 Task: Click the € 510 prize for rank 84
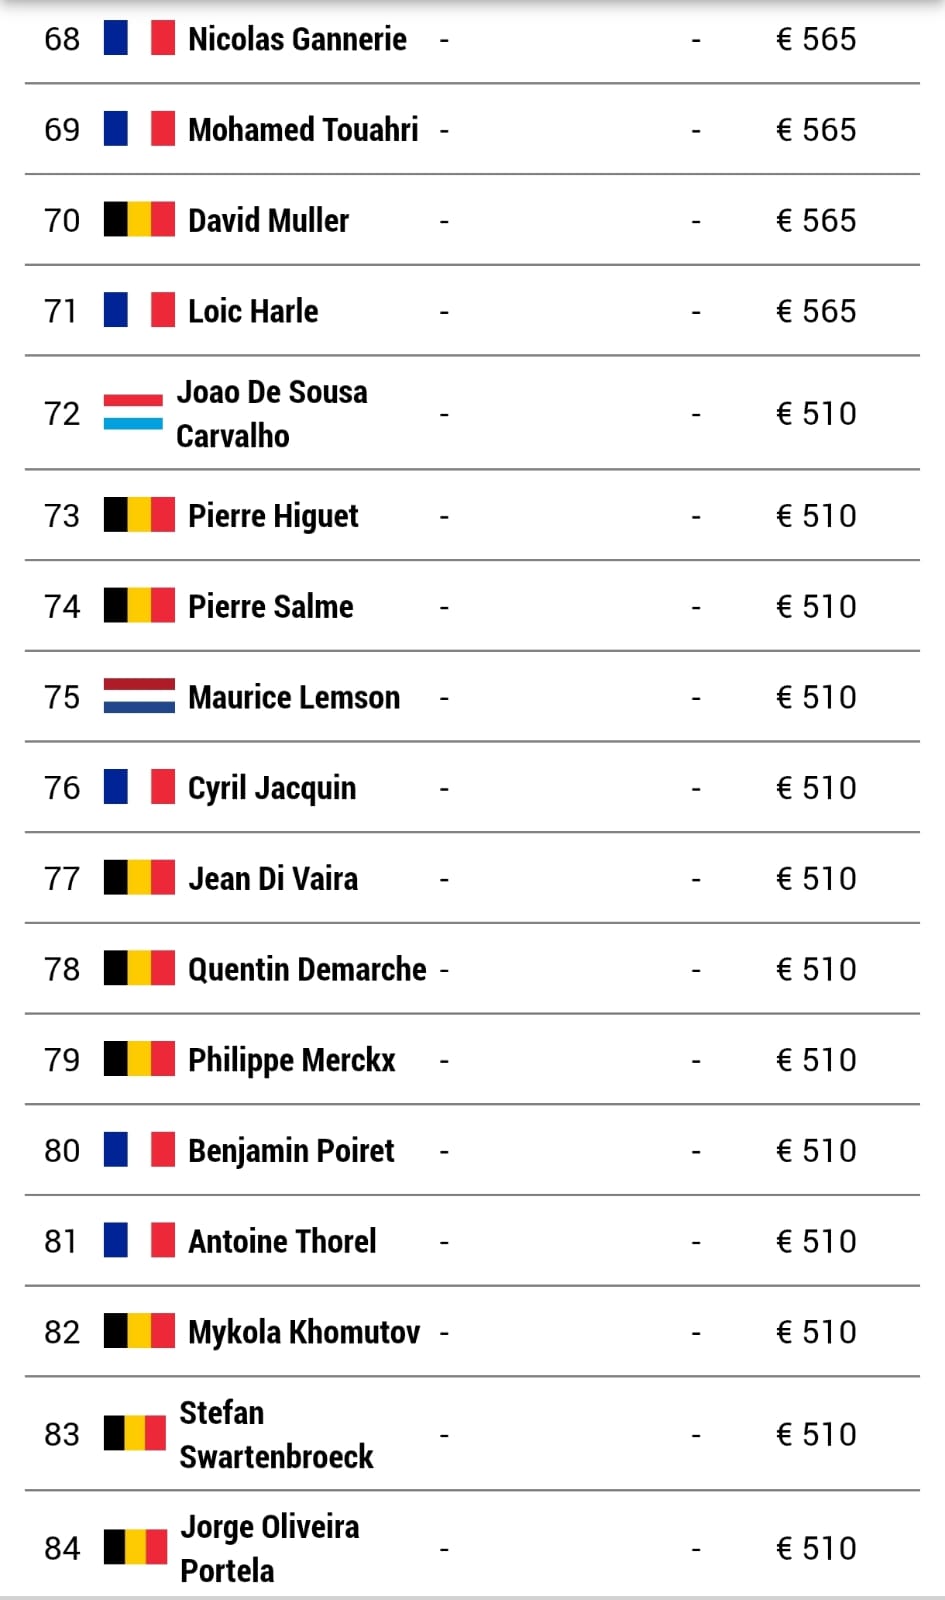point(816,1548)
